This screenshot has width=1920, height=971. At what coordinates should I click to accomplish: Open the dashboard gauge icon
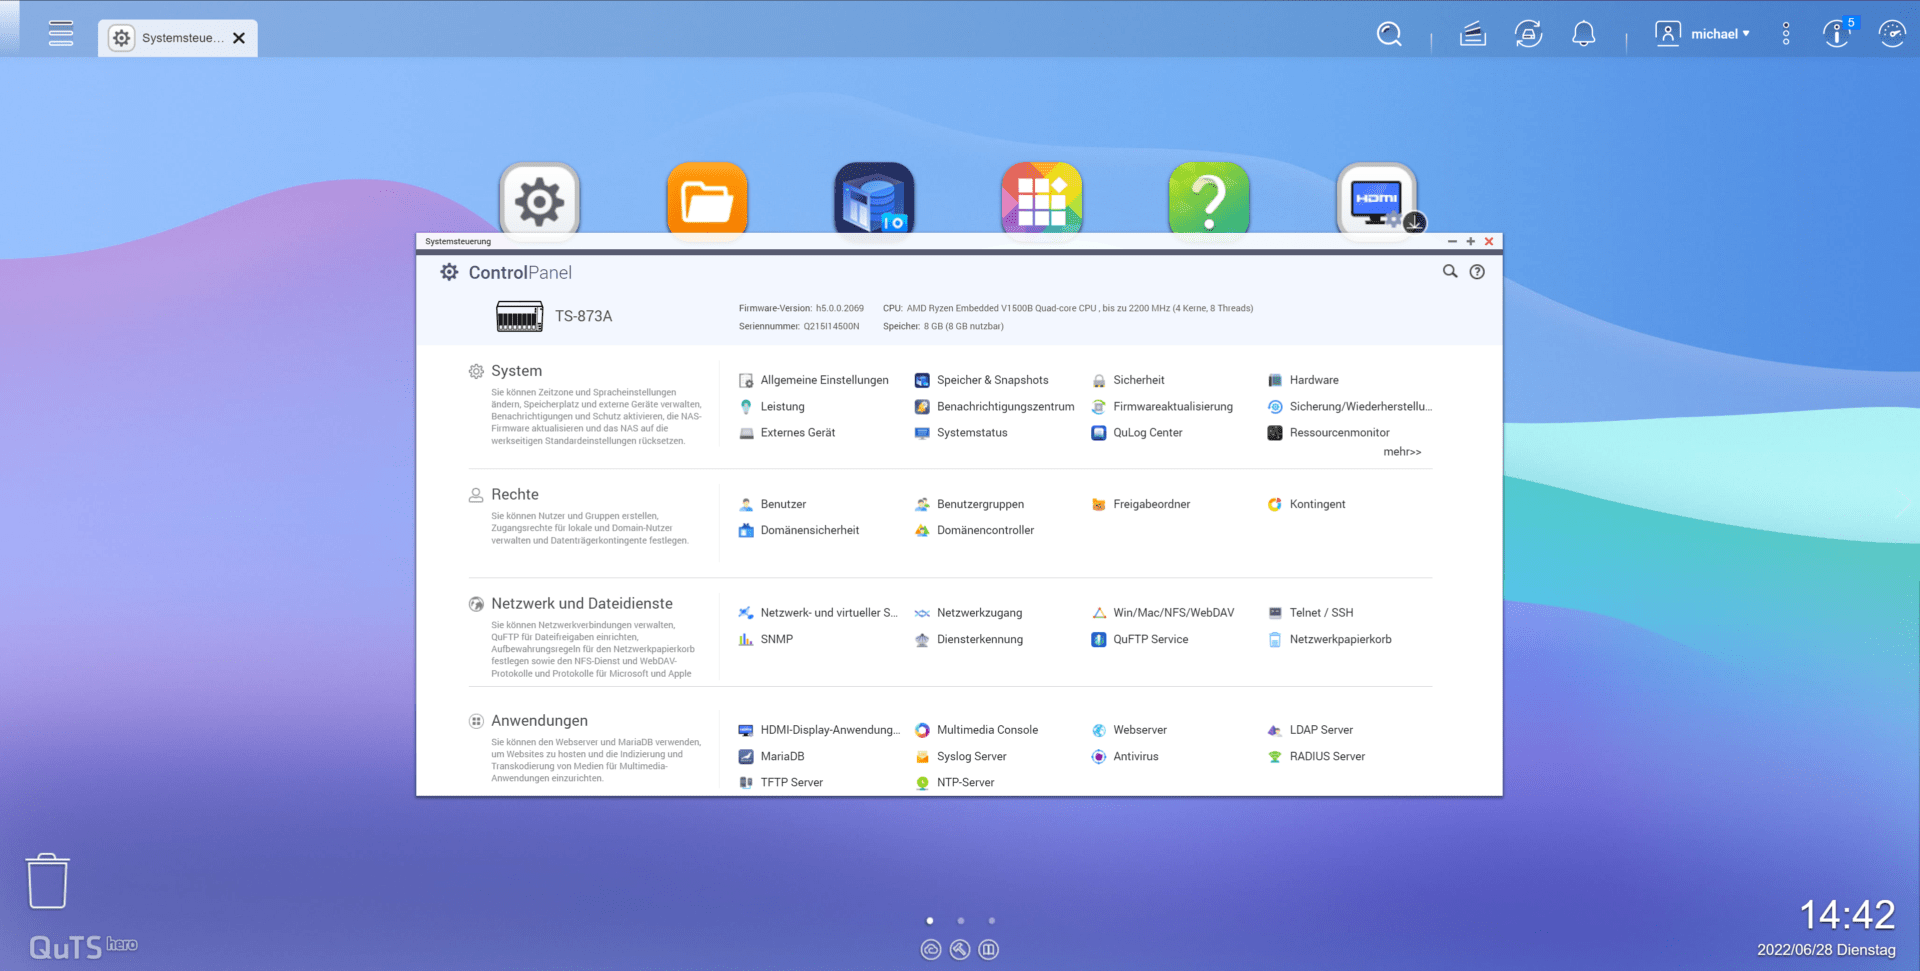click(x=1891, y=35)
